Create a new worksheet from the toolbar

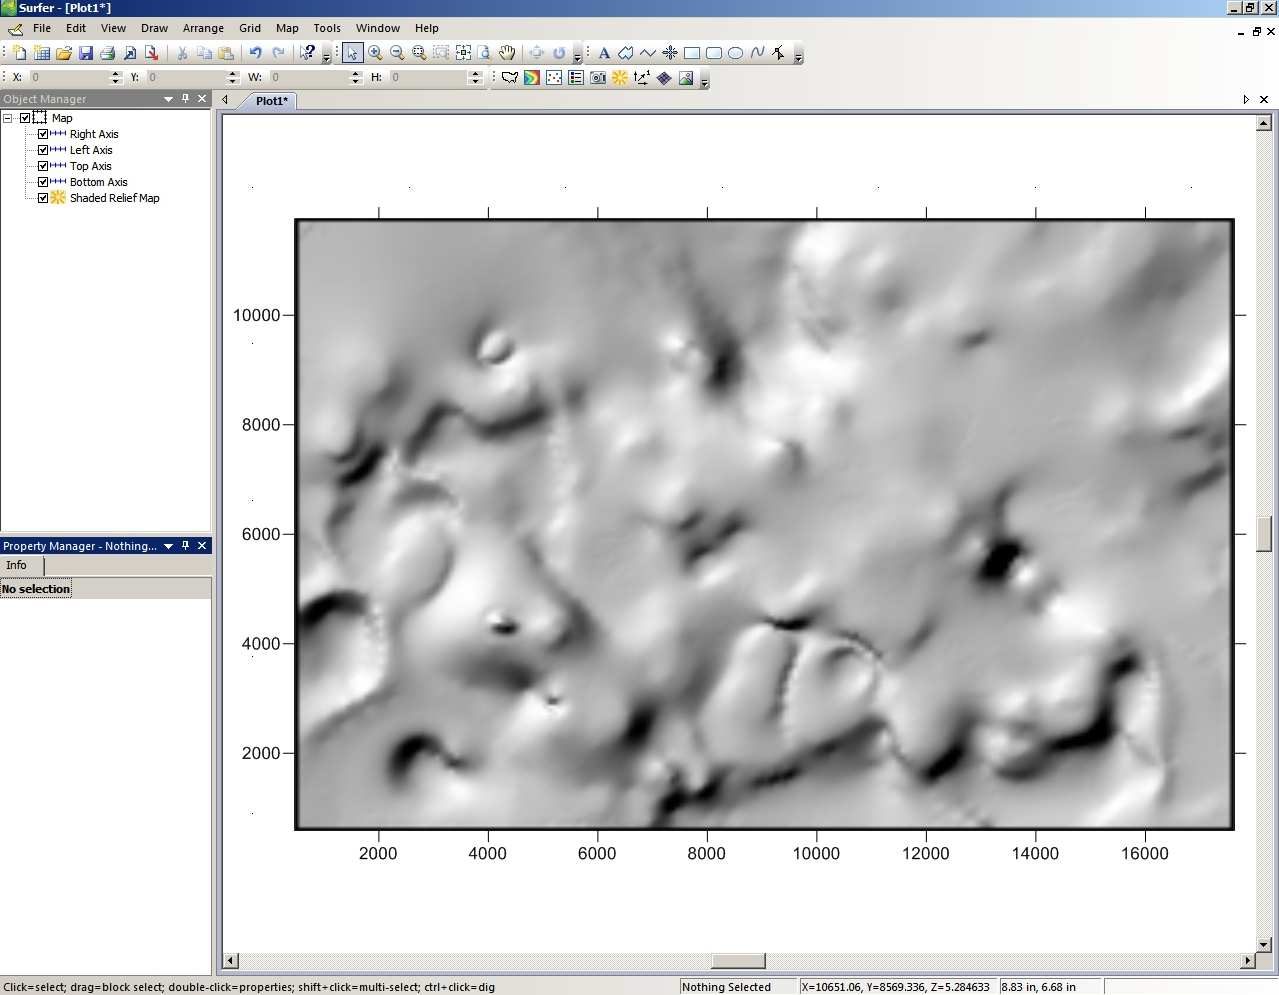[x=42, y=53]
